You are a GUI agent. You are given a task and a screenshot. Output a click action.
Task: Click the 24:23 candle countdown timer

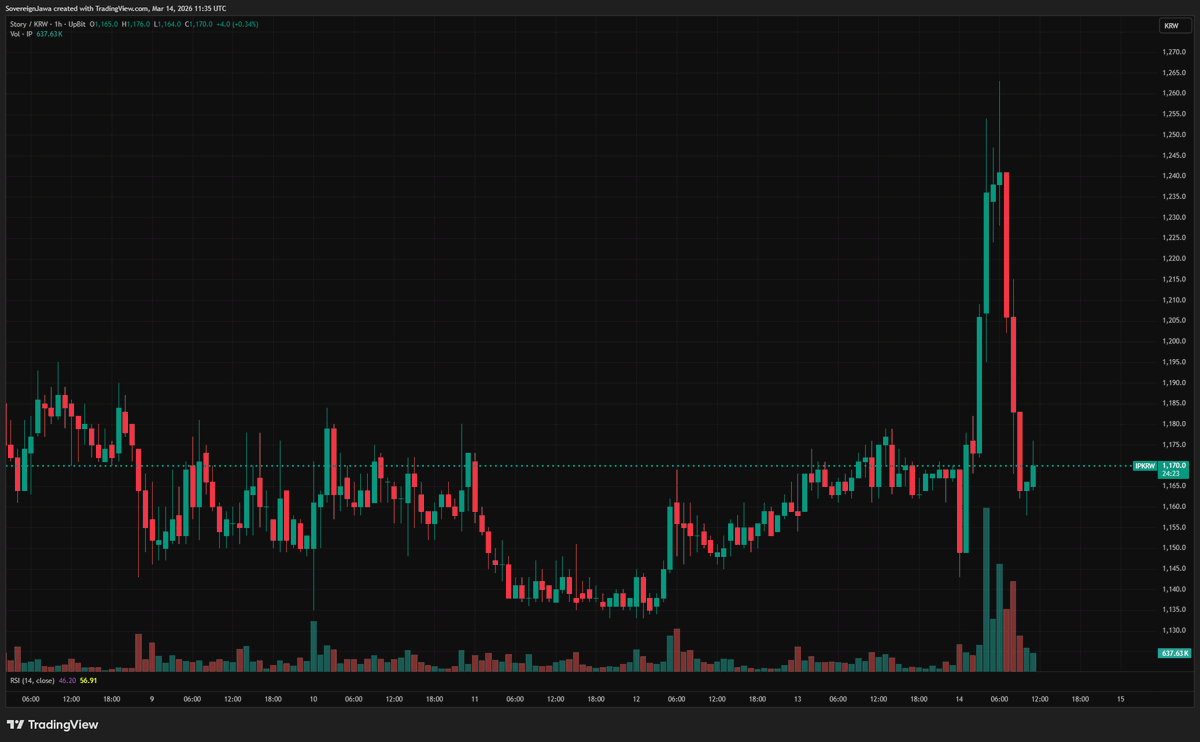click(x=1173, y=474)
